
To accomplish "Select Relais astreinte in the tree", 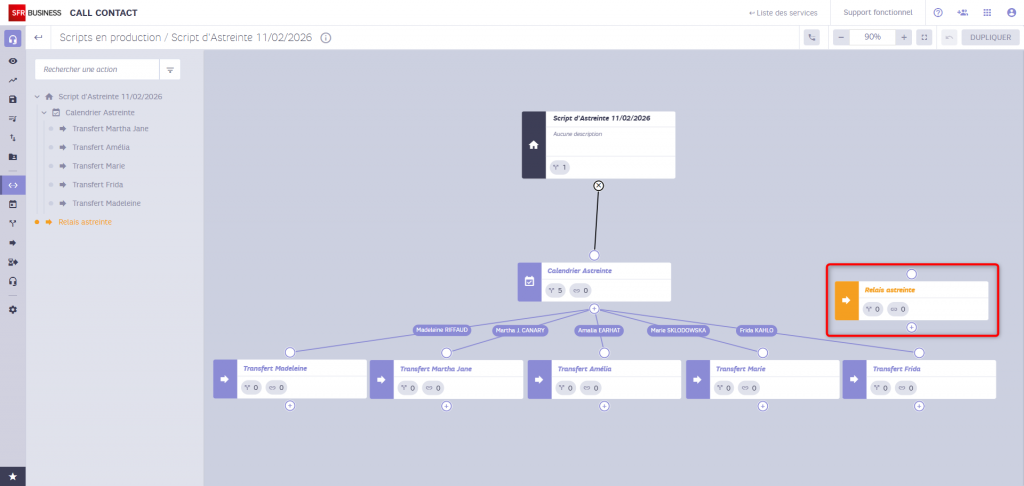I will (85, 222).
